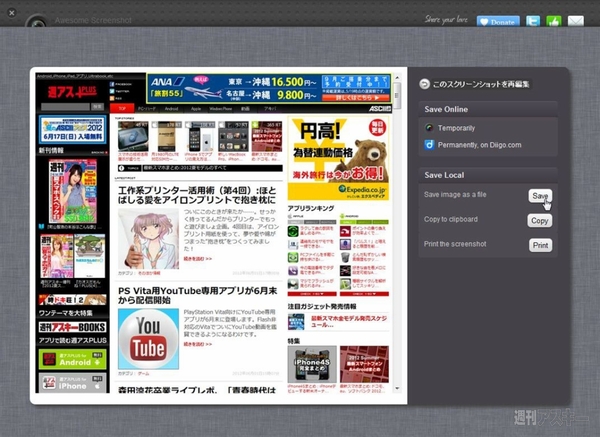This screenshot has width=600, height=437.
Task: Click the YouTube logo article thumbnail
Action: (x=148, y=339)
